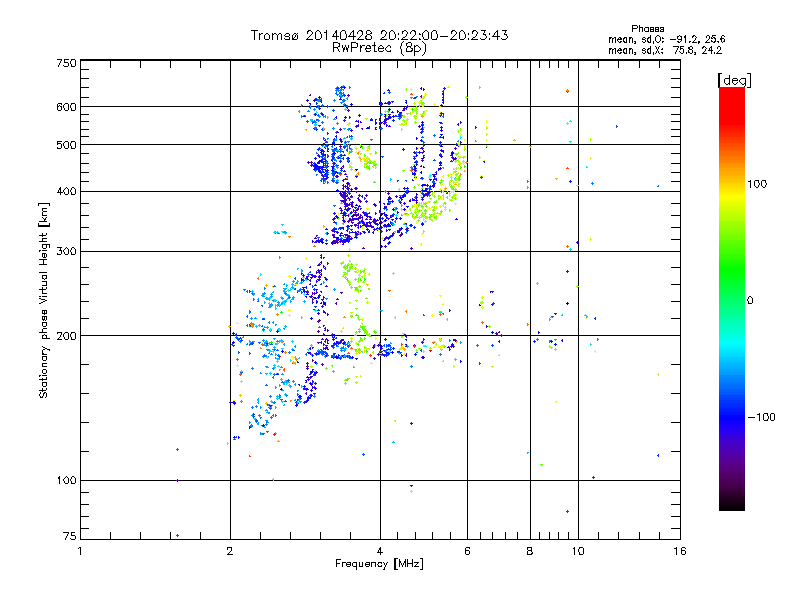Click the y-axis tick label '200'
Screen dimensions: 800x600
[67, 336]
